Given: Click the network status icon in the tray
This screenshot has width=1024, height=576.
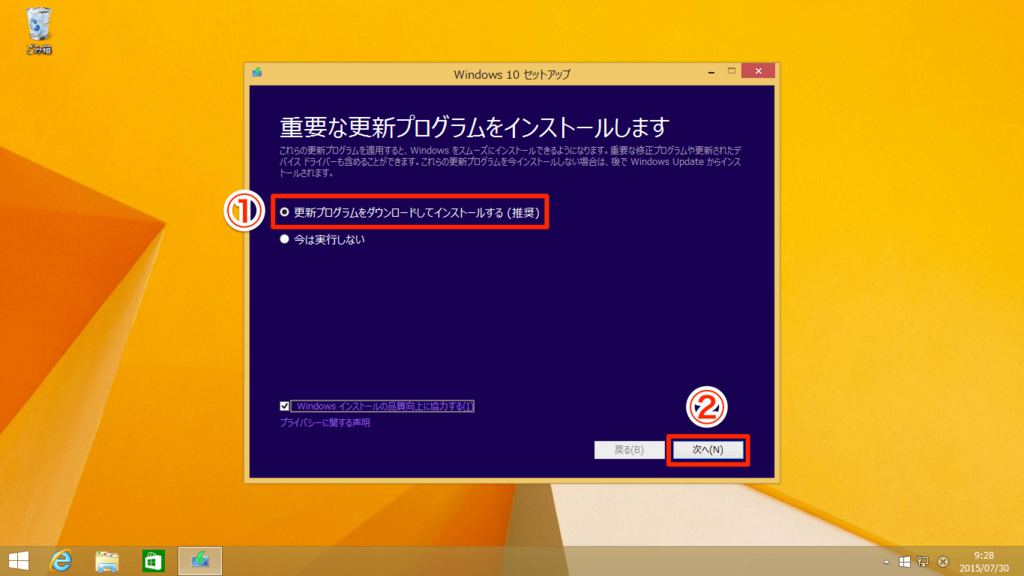Looking at the screenshot, I should tap(922, 560).
